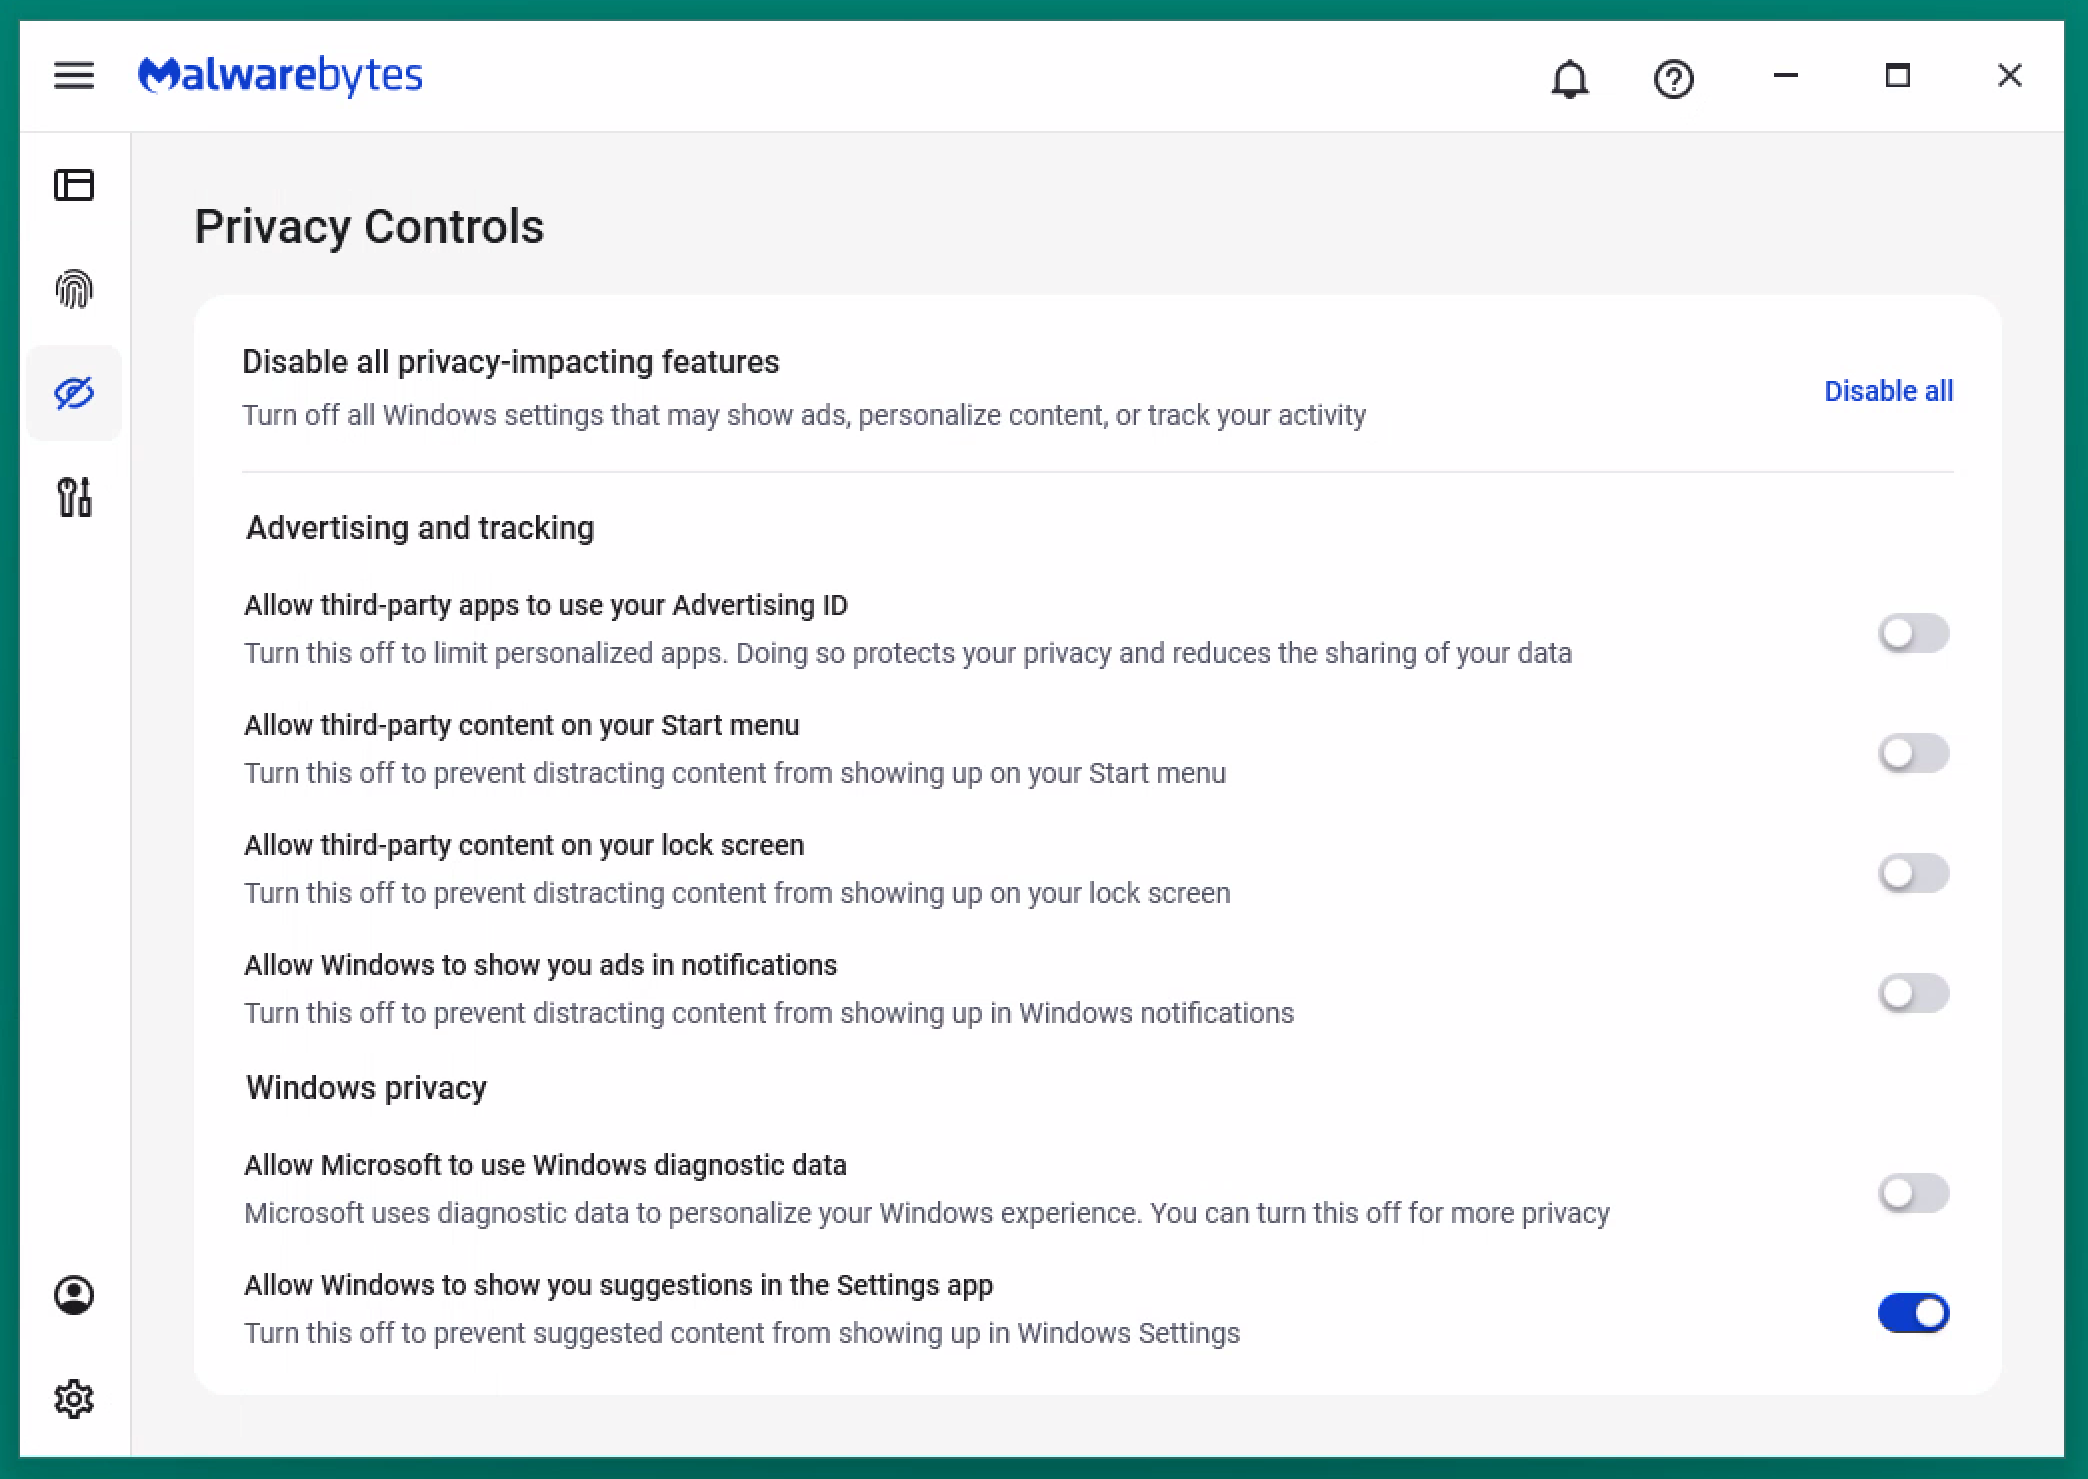2088x1479 pixels.
Task: Click the Privacy Controls heading
Action: point(369,227)
